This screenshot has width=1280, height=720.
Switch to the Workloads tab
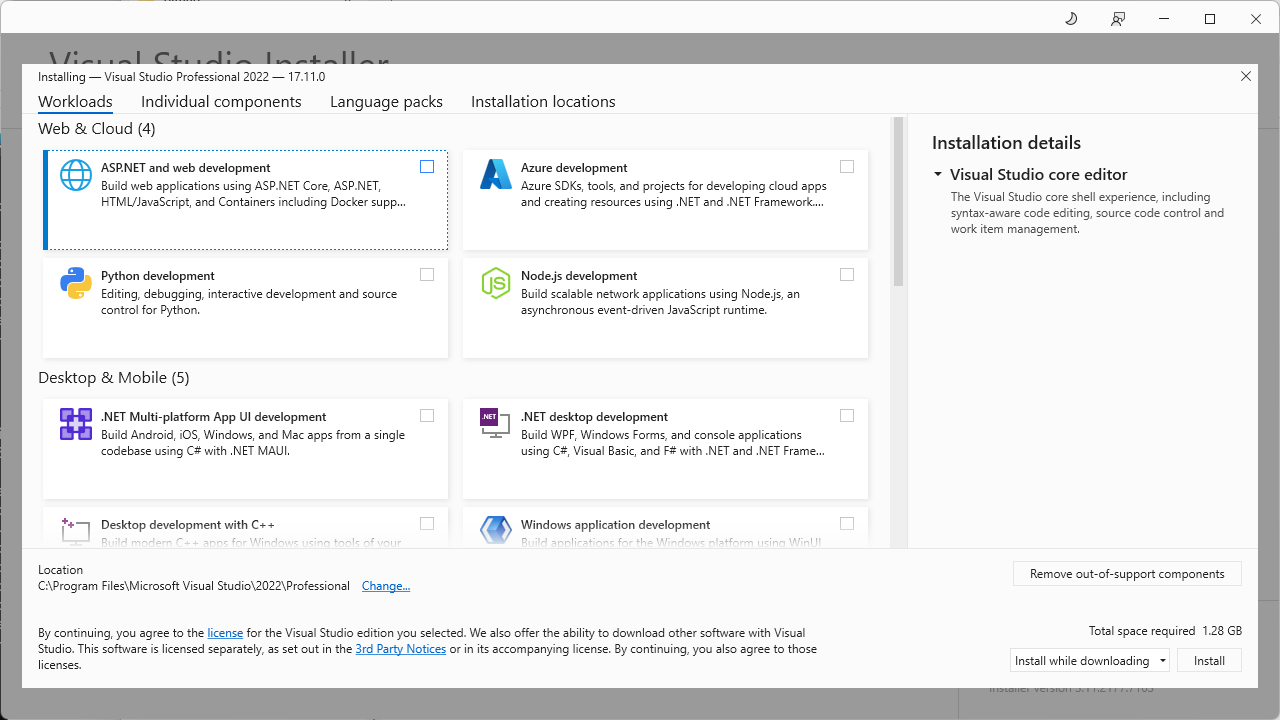point(75,102)
